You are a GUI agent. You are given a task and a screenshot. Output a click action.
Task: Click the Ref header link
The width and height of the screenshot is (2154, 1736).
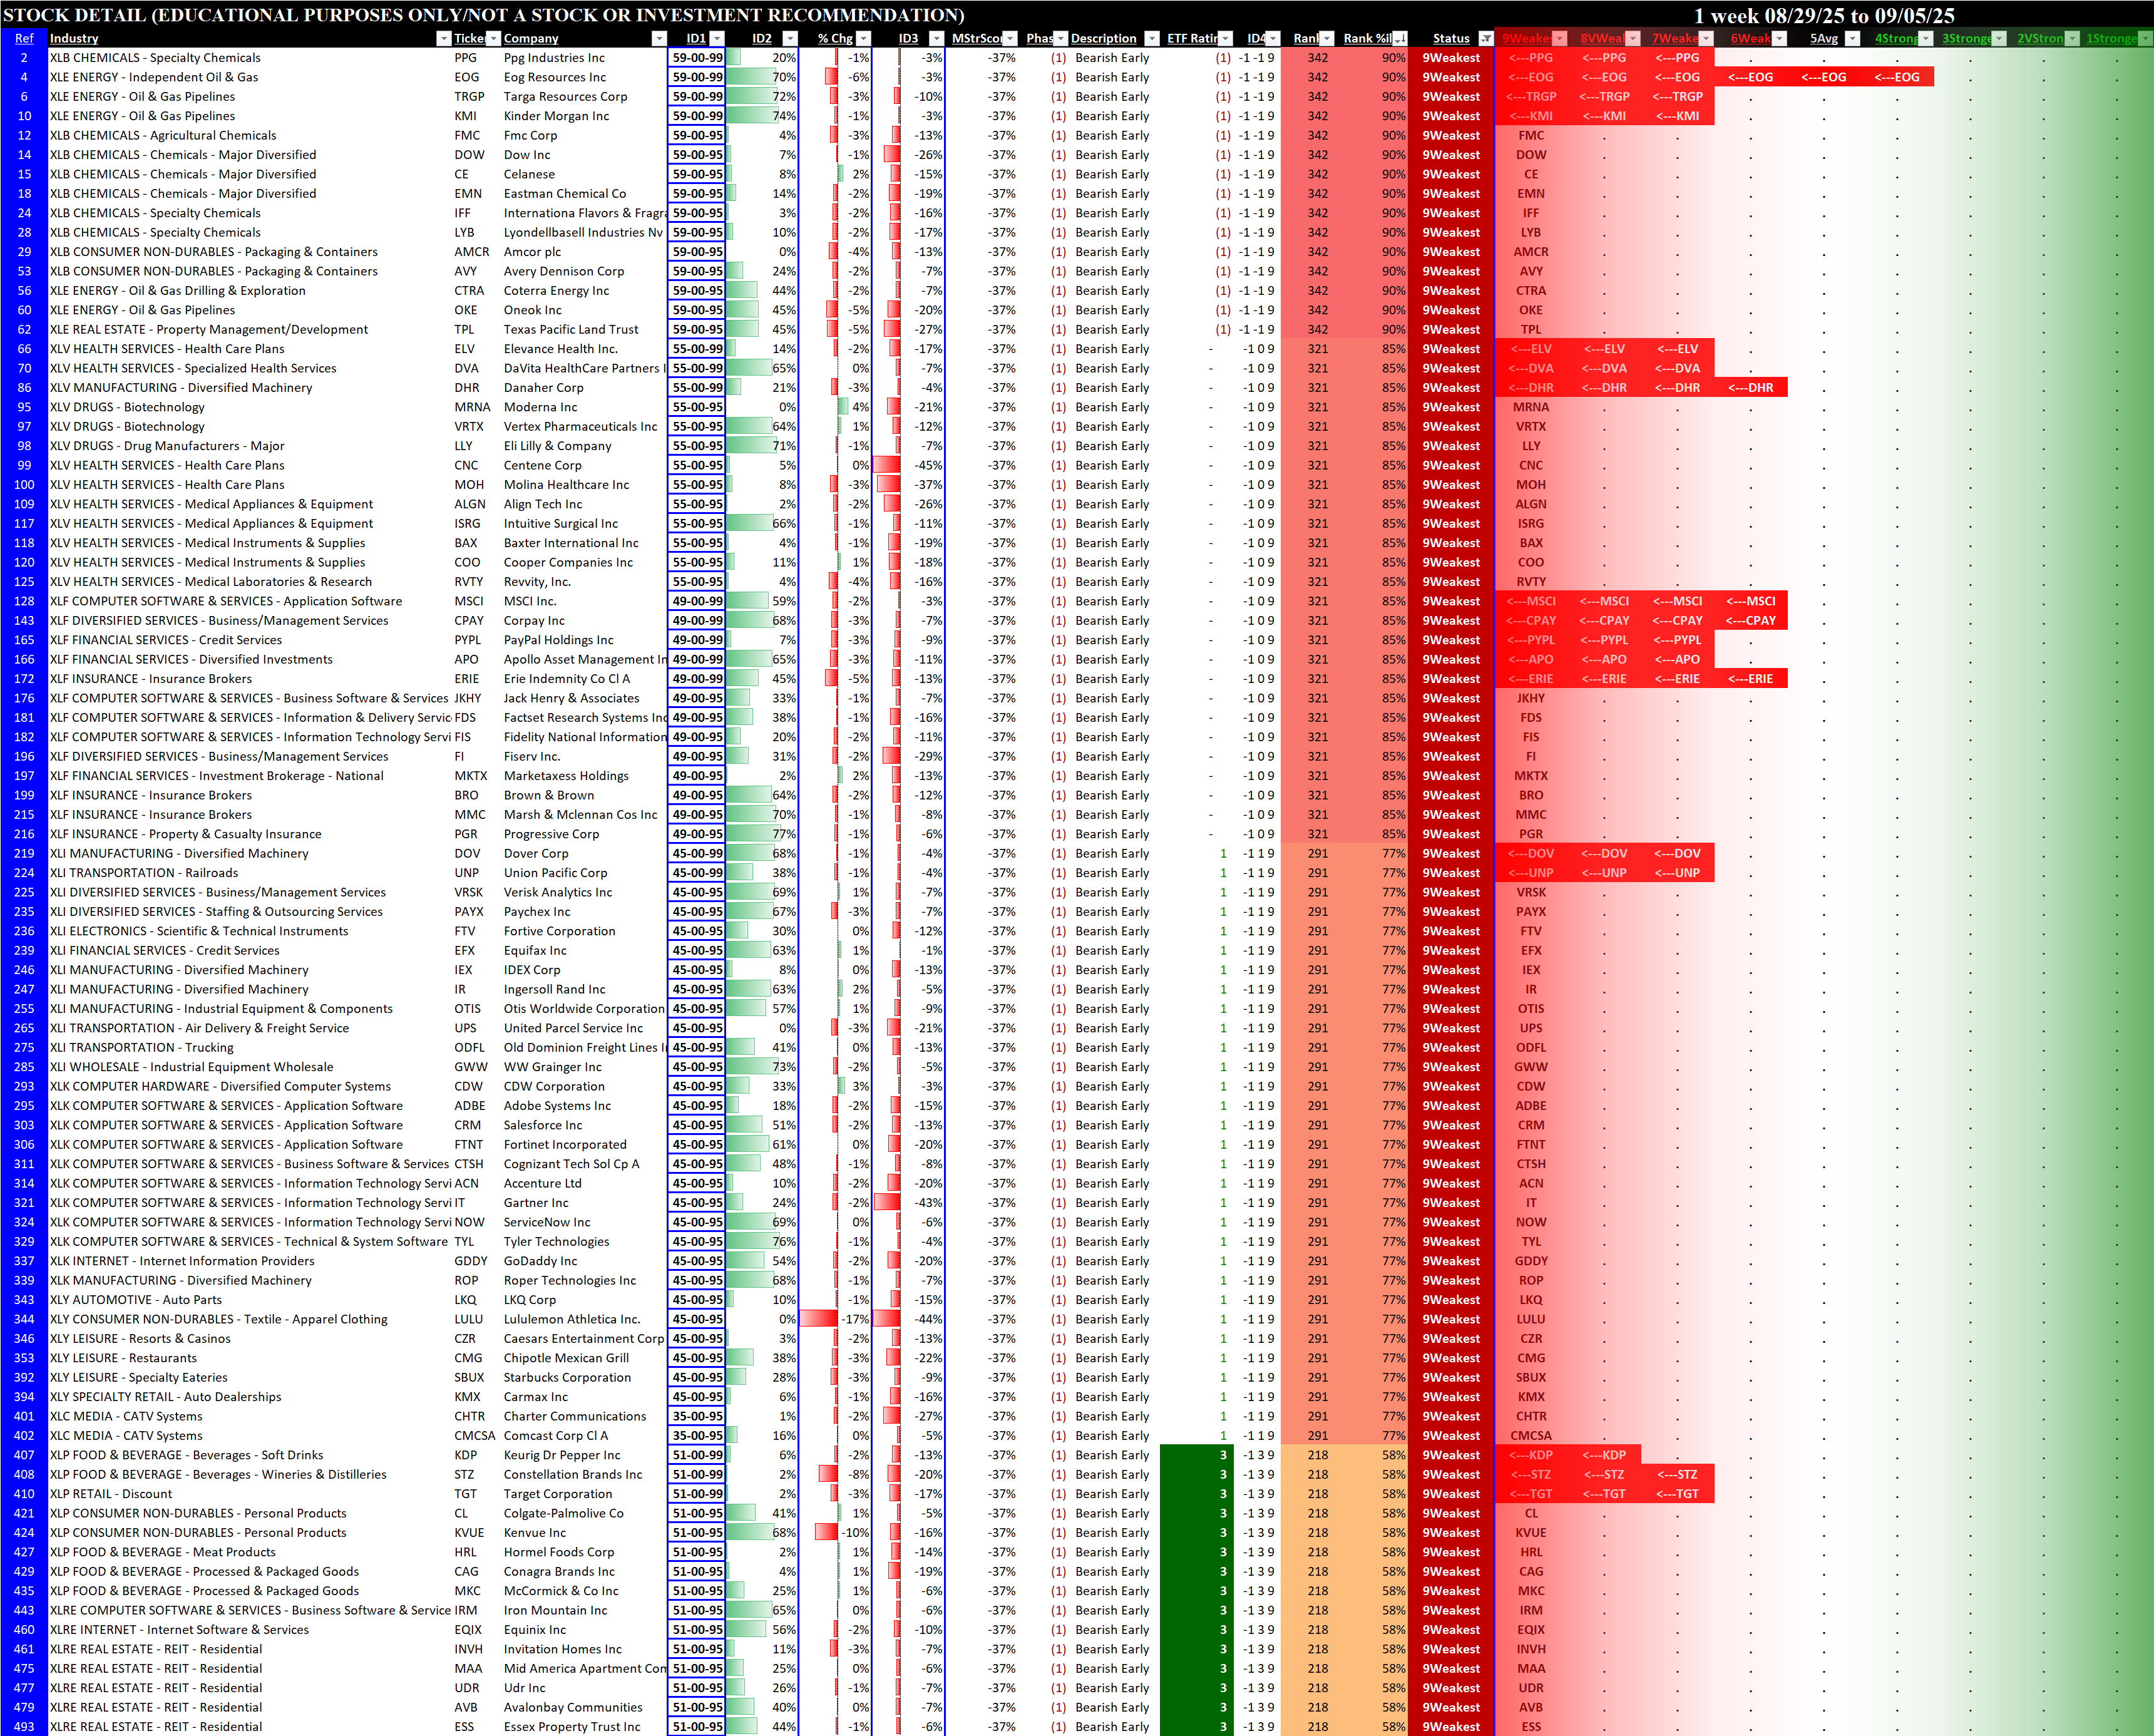coord(24,38)
